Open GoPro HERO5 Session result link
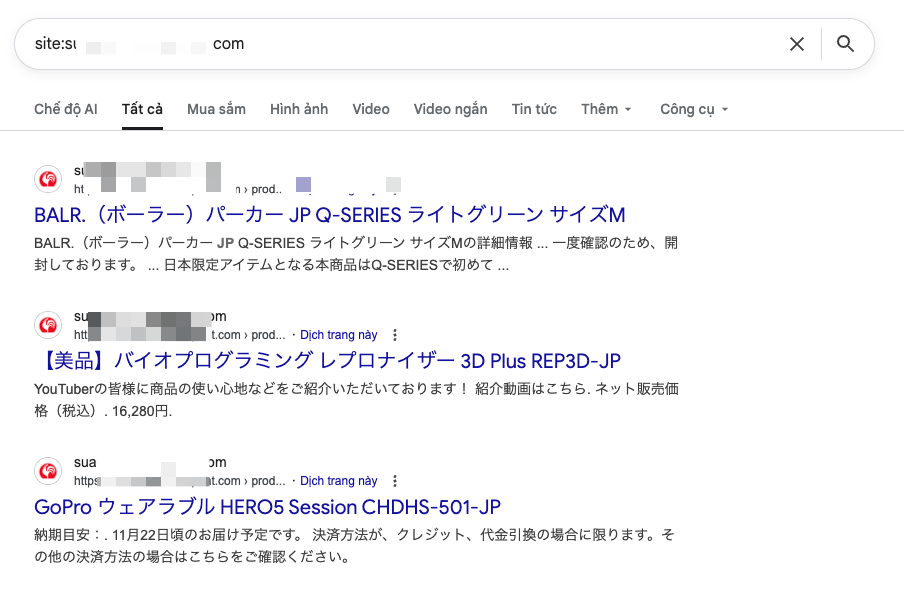Screen dimensions: 904x591 [x=267, y=507]
